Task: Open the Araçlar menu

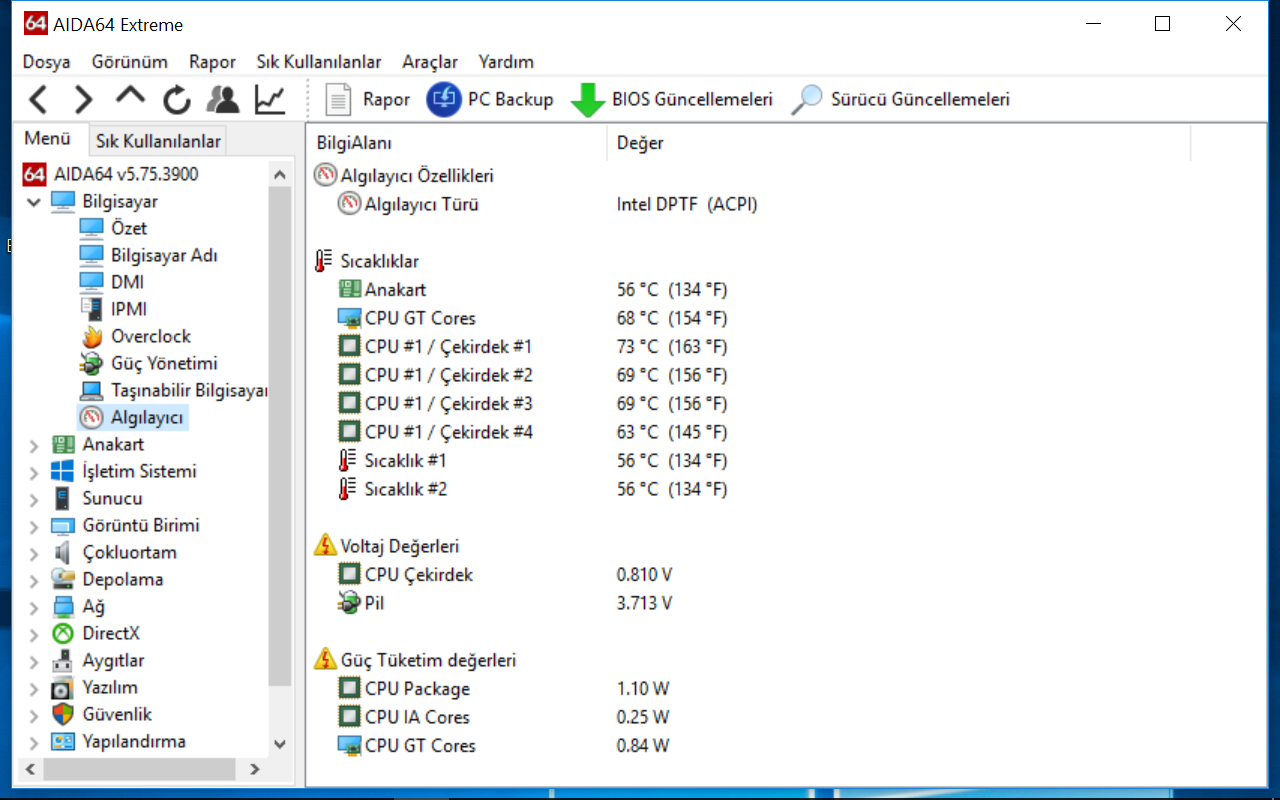Action: click(x=430, y=62)
